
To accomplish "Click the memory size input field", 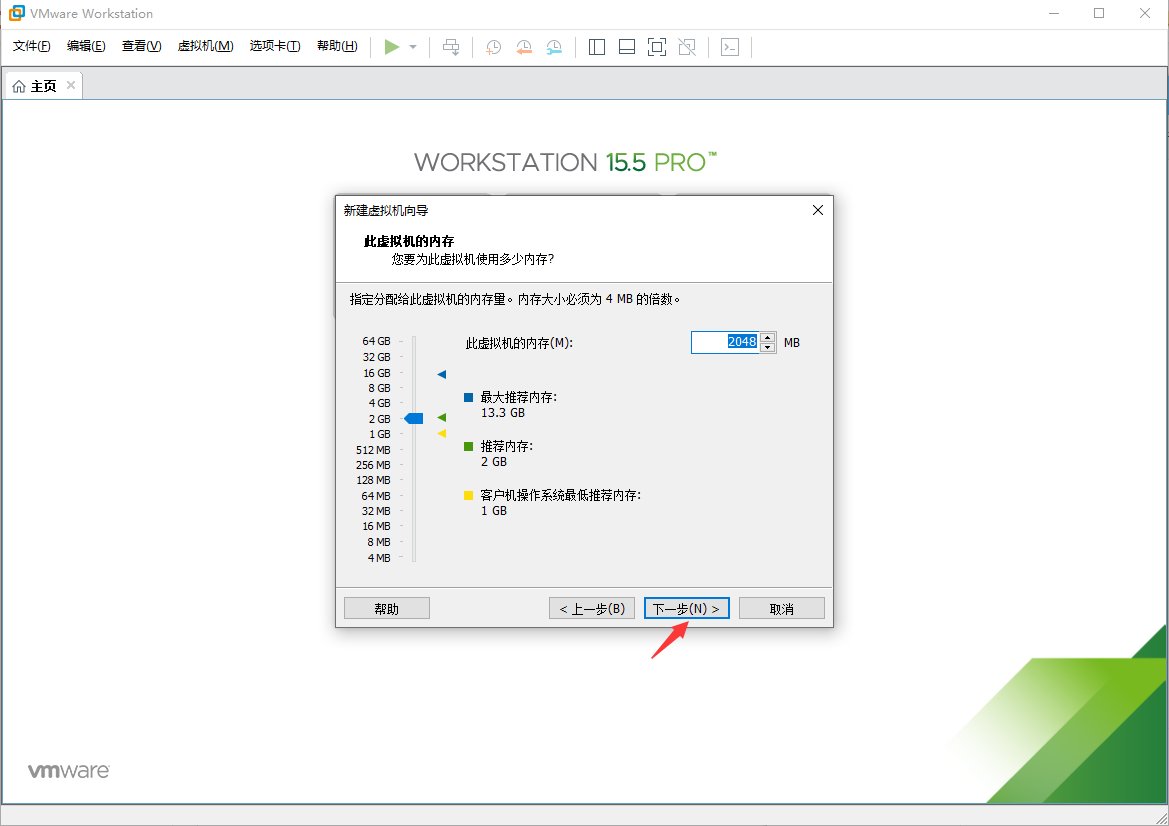I will pos(725,342).
